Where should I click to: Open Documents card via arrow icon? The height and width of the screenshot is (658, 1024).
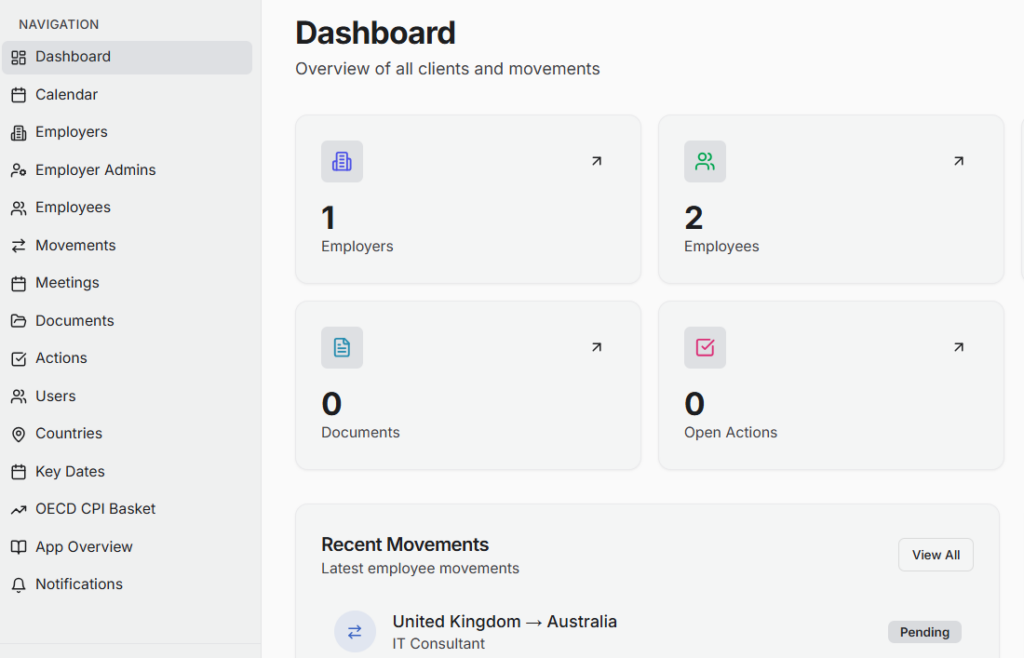coord(596,347)
